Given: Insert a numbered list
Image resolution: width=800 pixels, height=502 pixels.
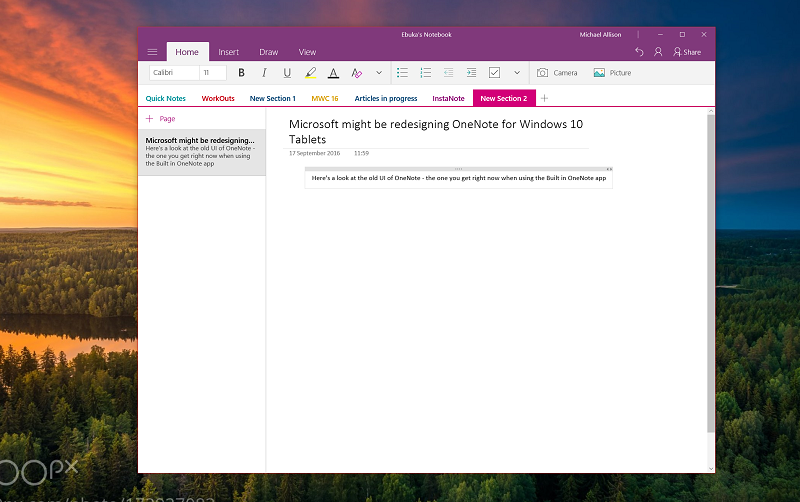Looking at the screenshot, I should [425, 73].
